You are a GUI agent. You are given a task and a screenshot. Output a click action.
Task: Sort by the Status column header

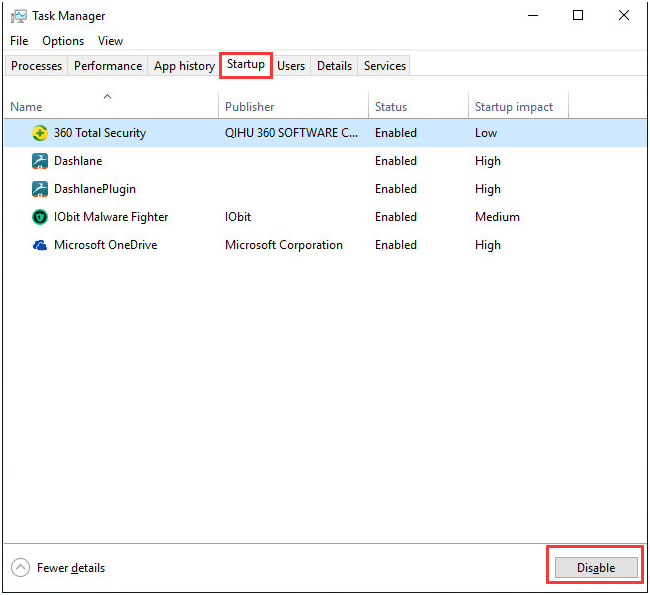pyautogui.click(x=391, y=107)
